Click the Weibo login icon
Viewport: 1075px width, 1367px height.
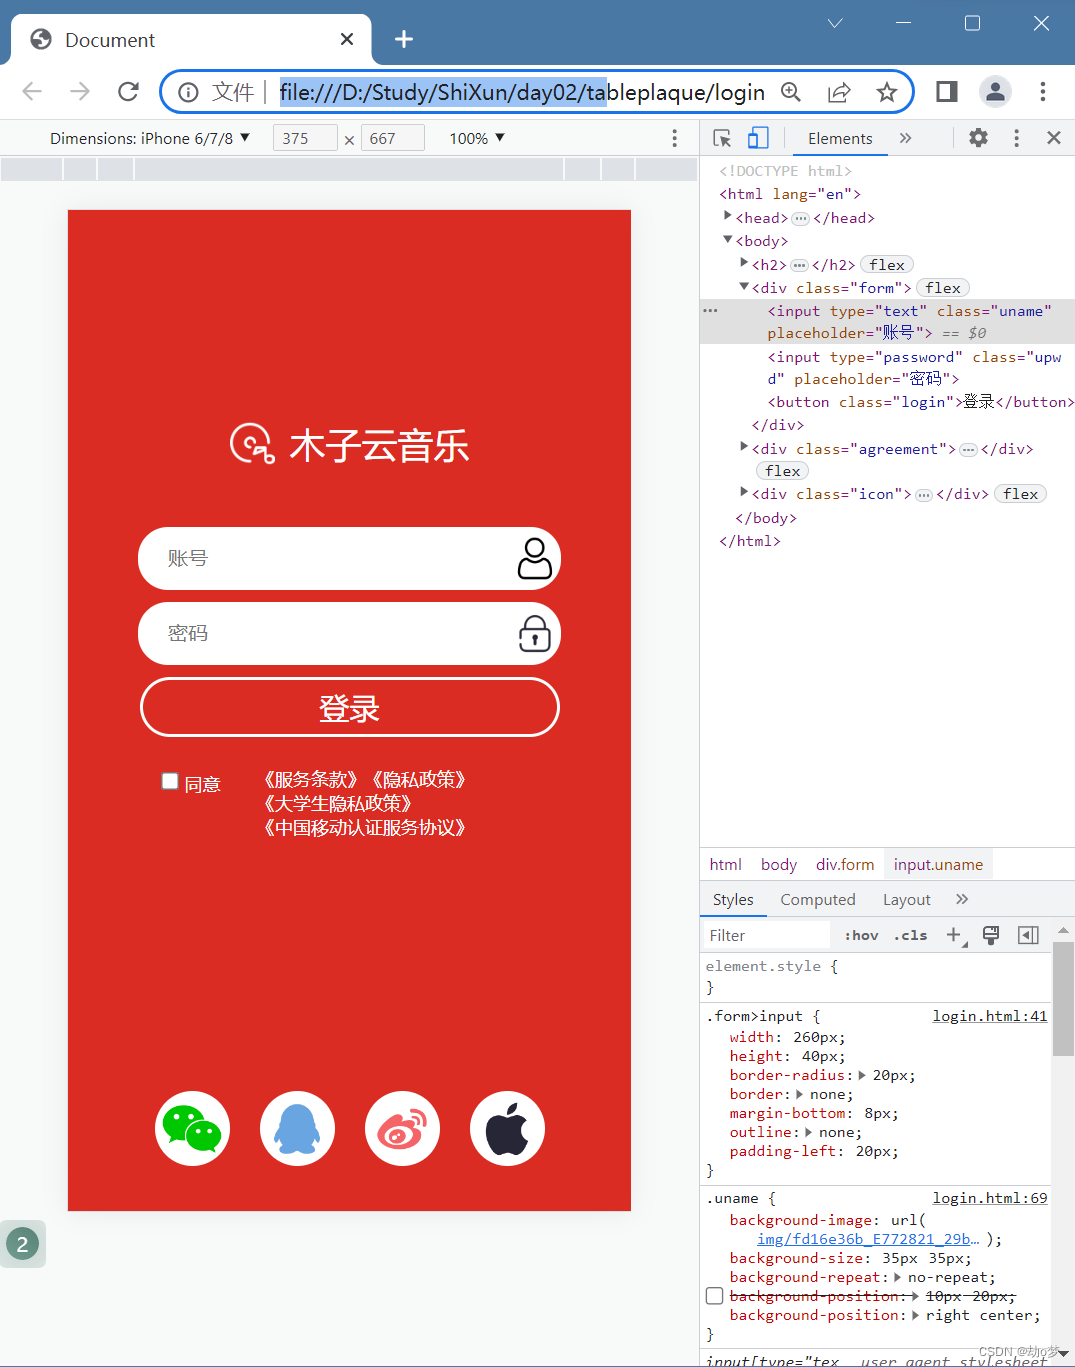pyautogui.click(x=402, y=1128)
